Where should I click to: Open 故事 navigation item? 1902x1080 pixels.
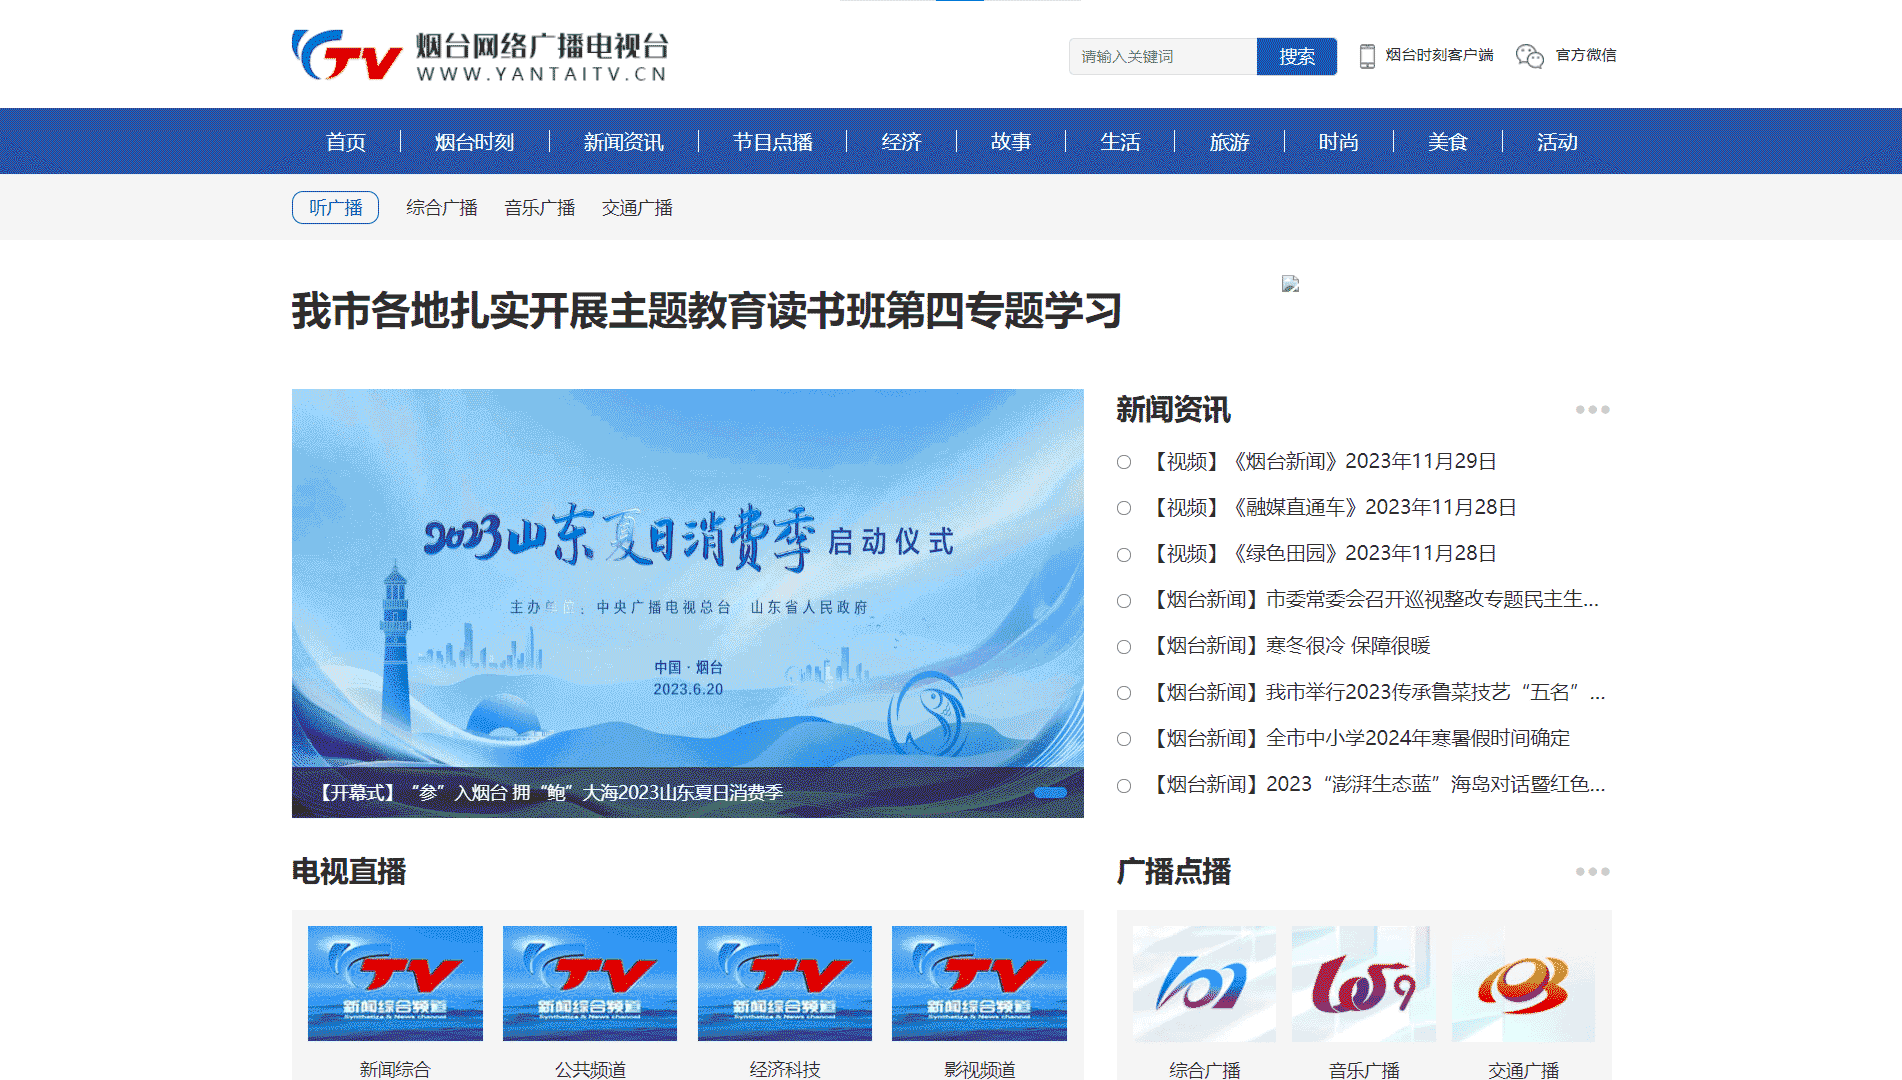[x=1011, y=142]
